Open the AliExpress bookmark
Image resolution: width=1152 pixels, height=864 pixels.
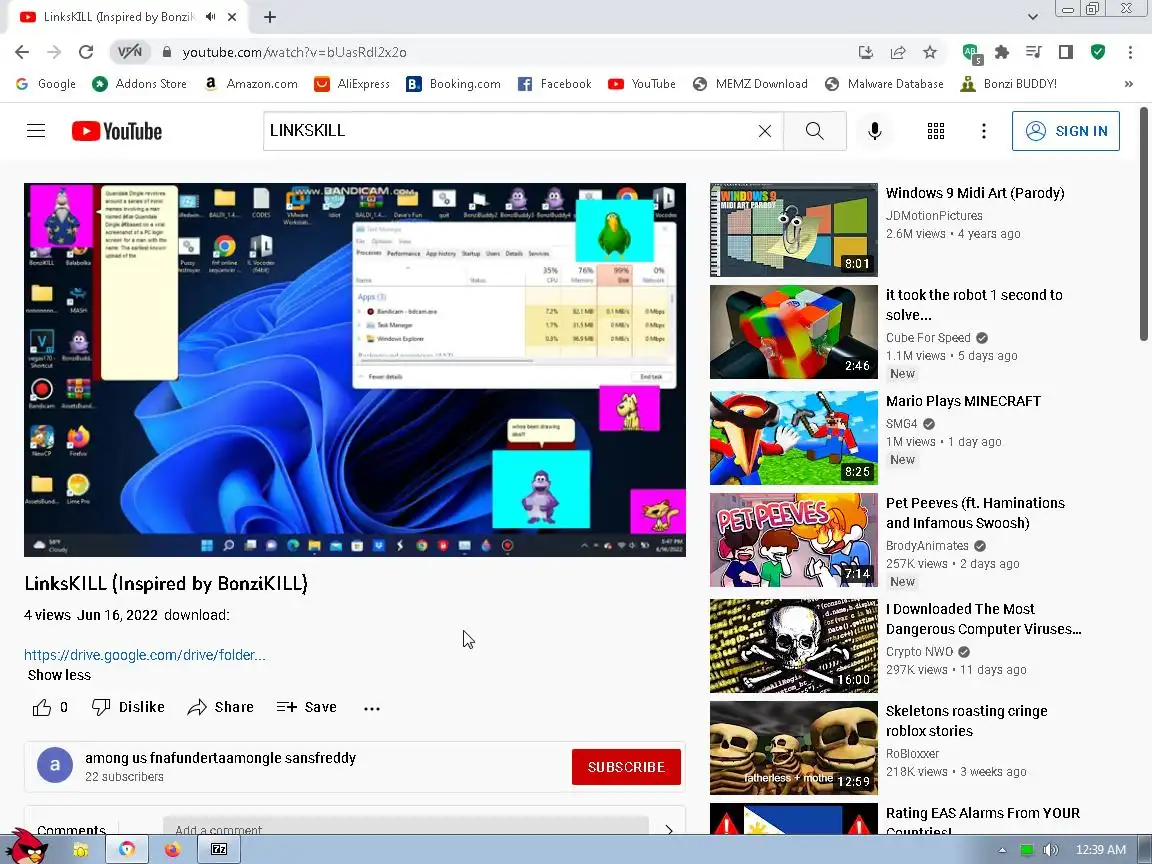[352, 84]
